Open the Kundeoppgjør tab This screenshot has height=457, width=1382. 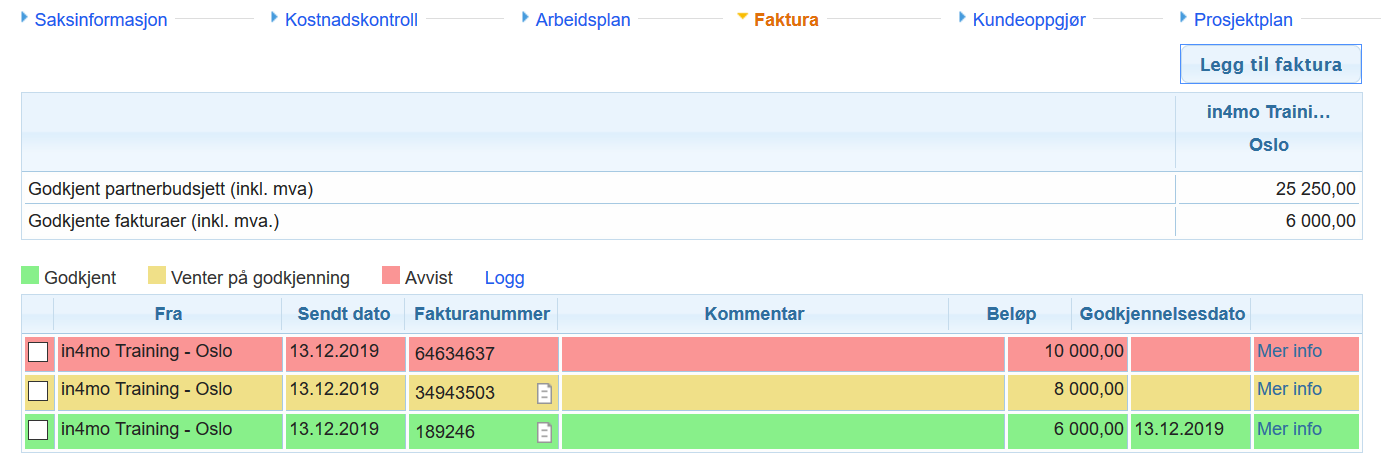(x=1029, y=20)
